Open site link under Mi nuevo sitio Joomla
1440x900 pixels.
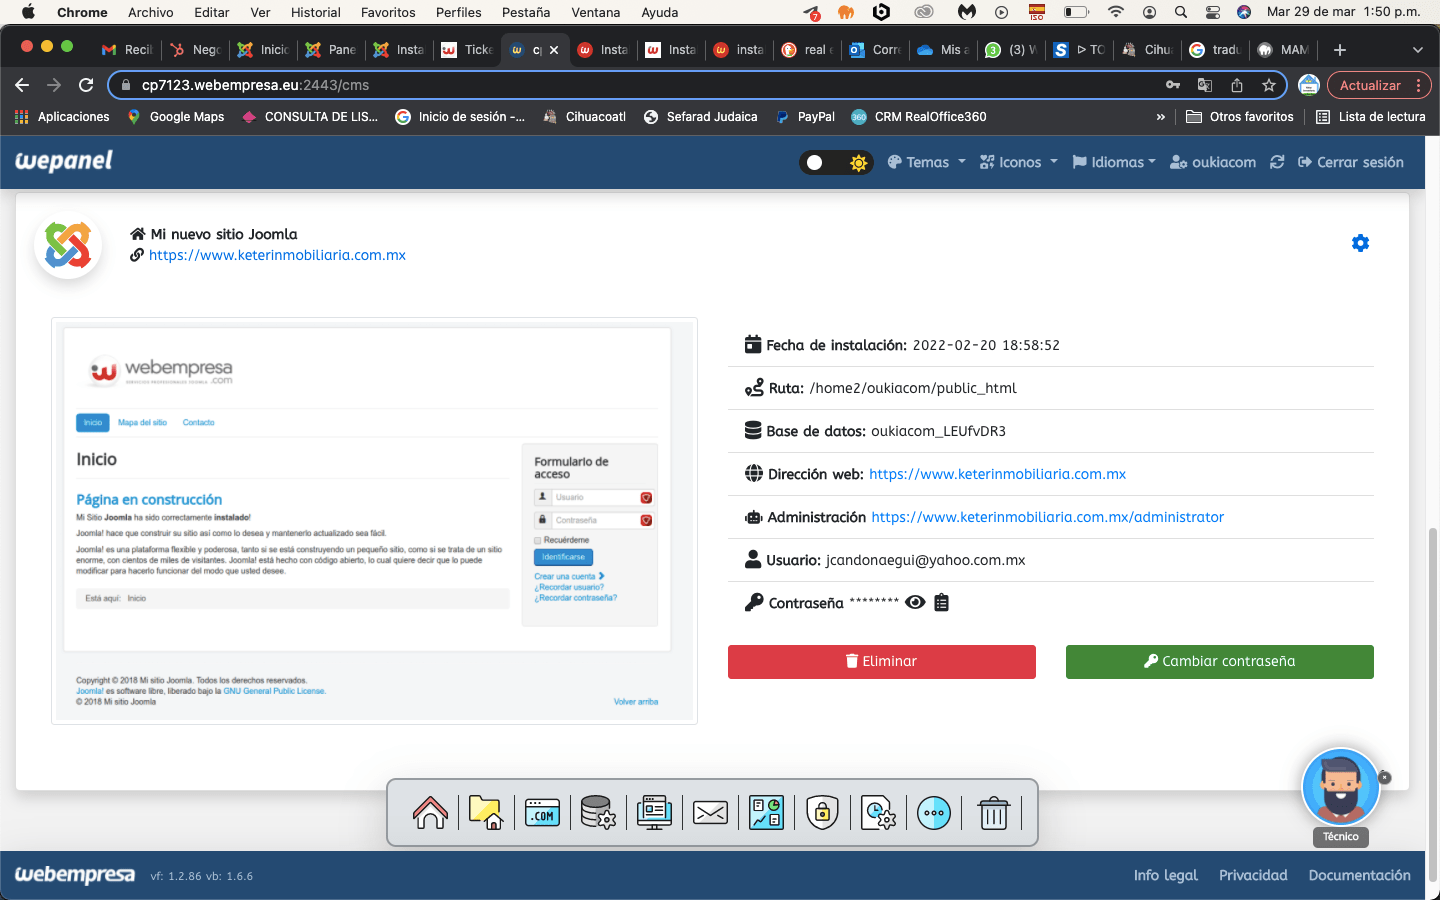(277, 255)
